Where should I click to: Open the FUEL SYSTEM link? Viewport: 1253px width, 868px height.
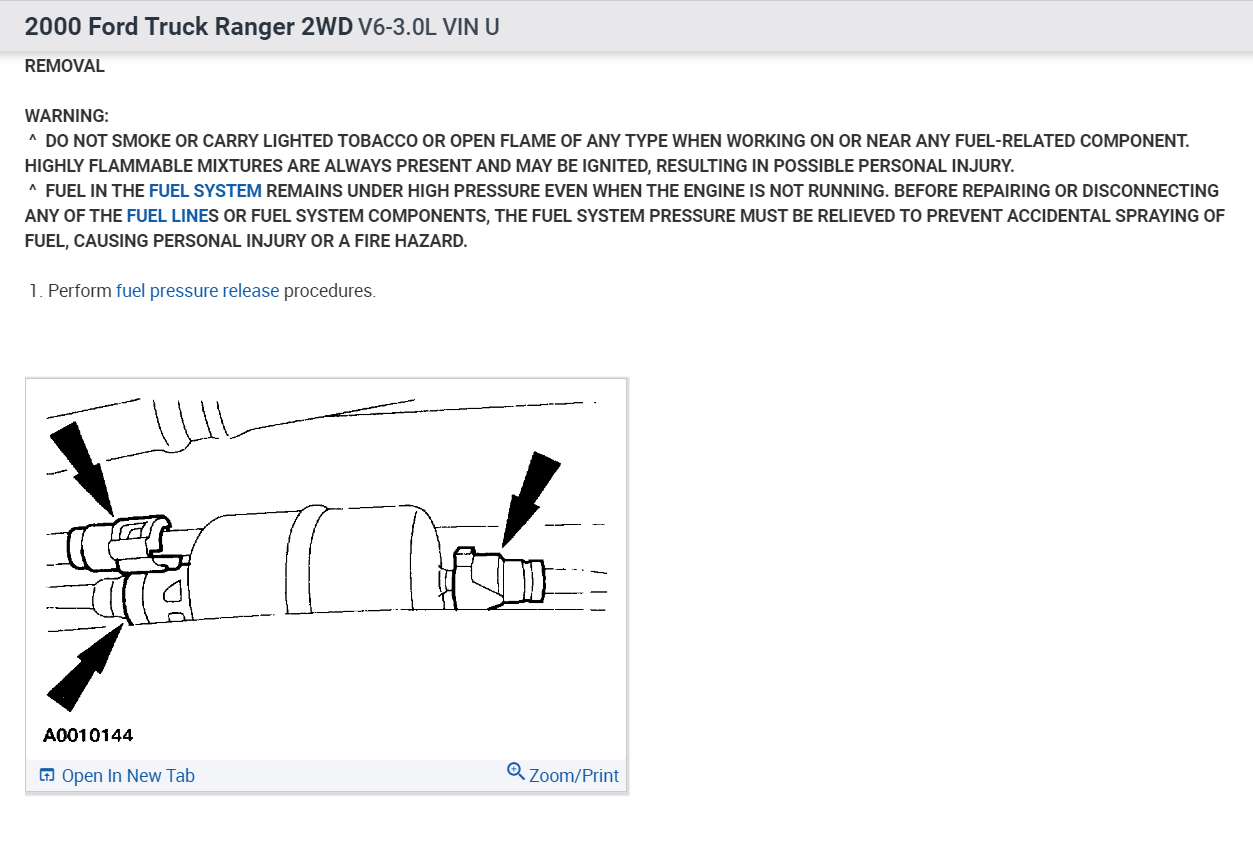tap(205, 191)
